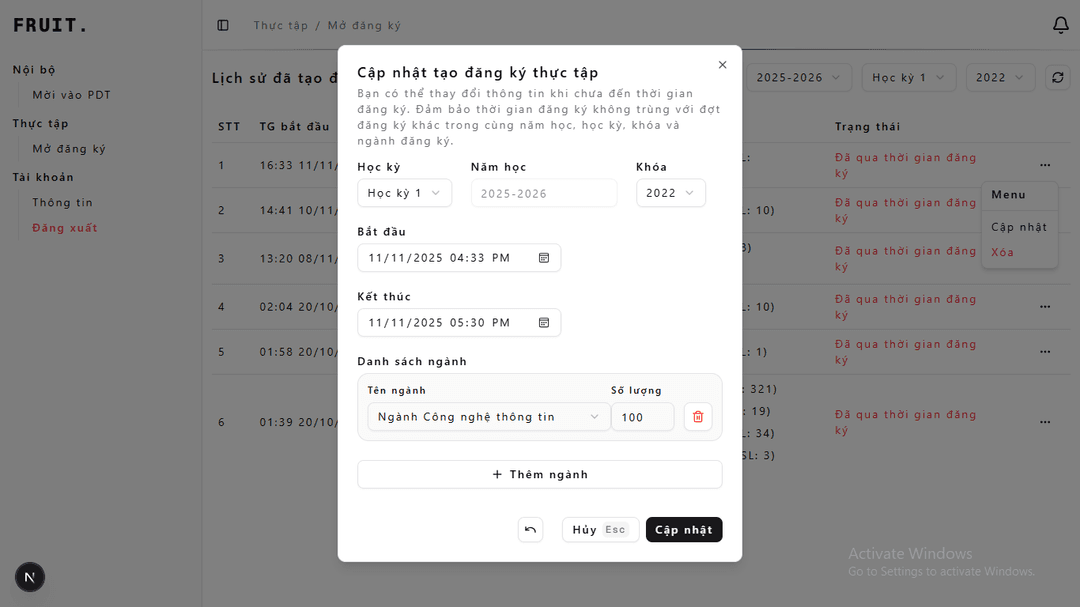1080x607 pixels.
Task: Toggle the sidebar panel icon
Action: [x=223, y=25]
